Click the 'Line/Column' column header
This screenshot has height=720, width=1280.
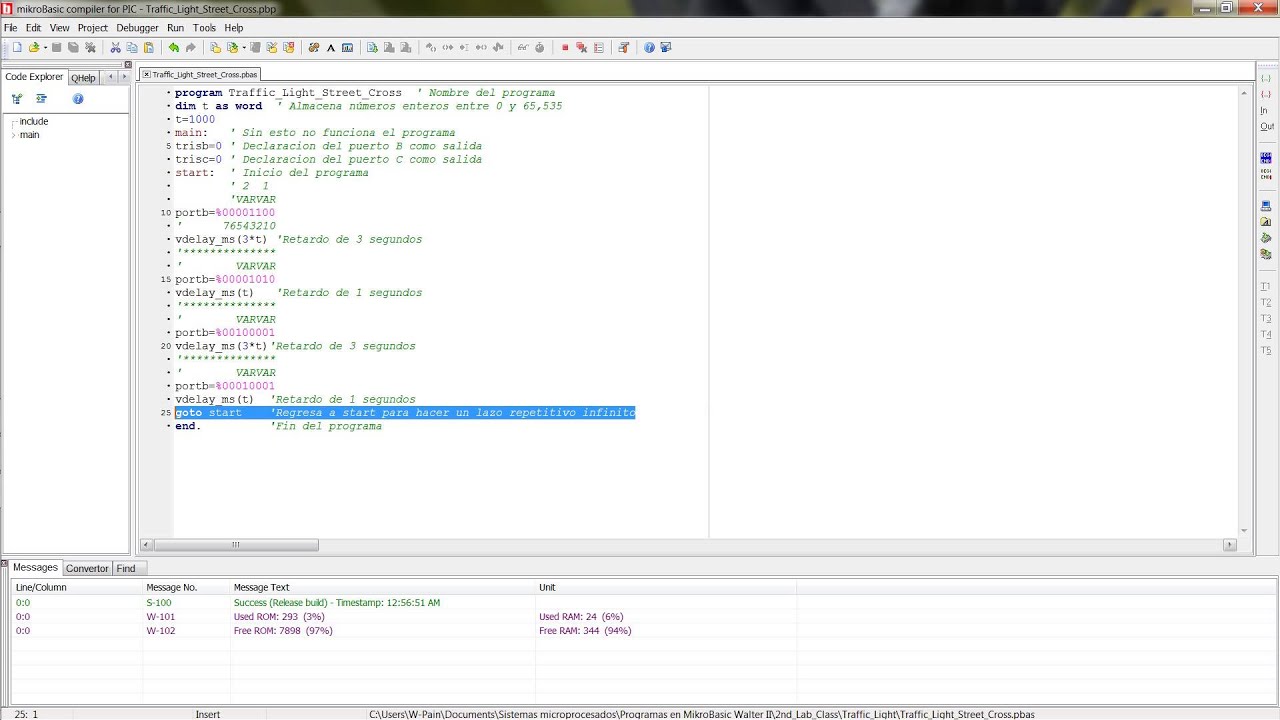pyautogui.click(x=41, y=587)
